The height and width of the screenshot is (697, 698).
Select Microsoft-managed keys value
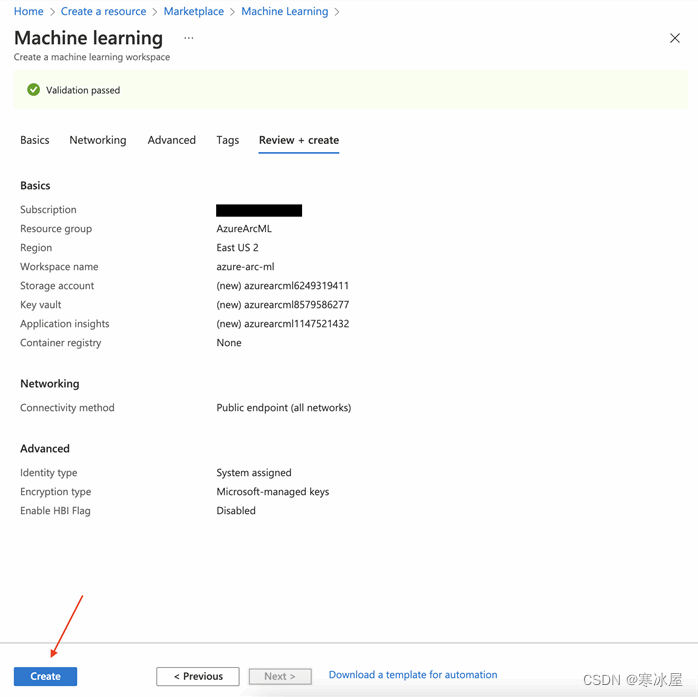point(273,492)
